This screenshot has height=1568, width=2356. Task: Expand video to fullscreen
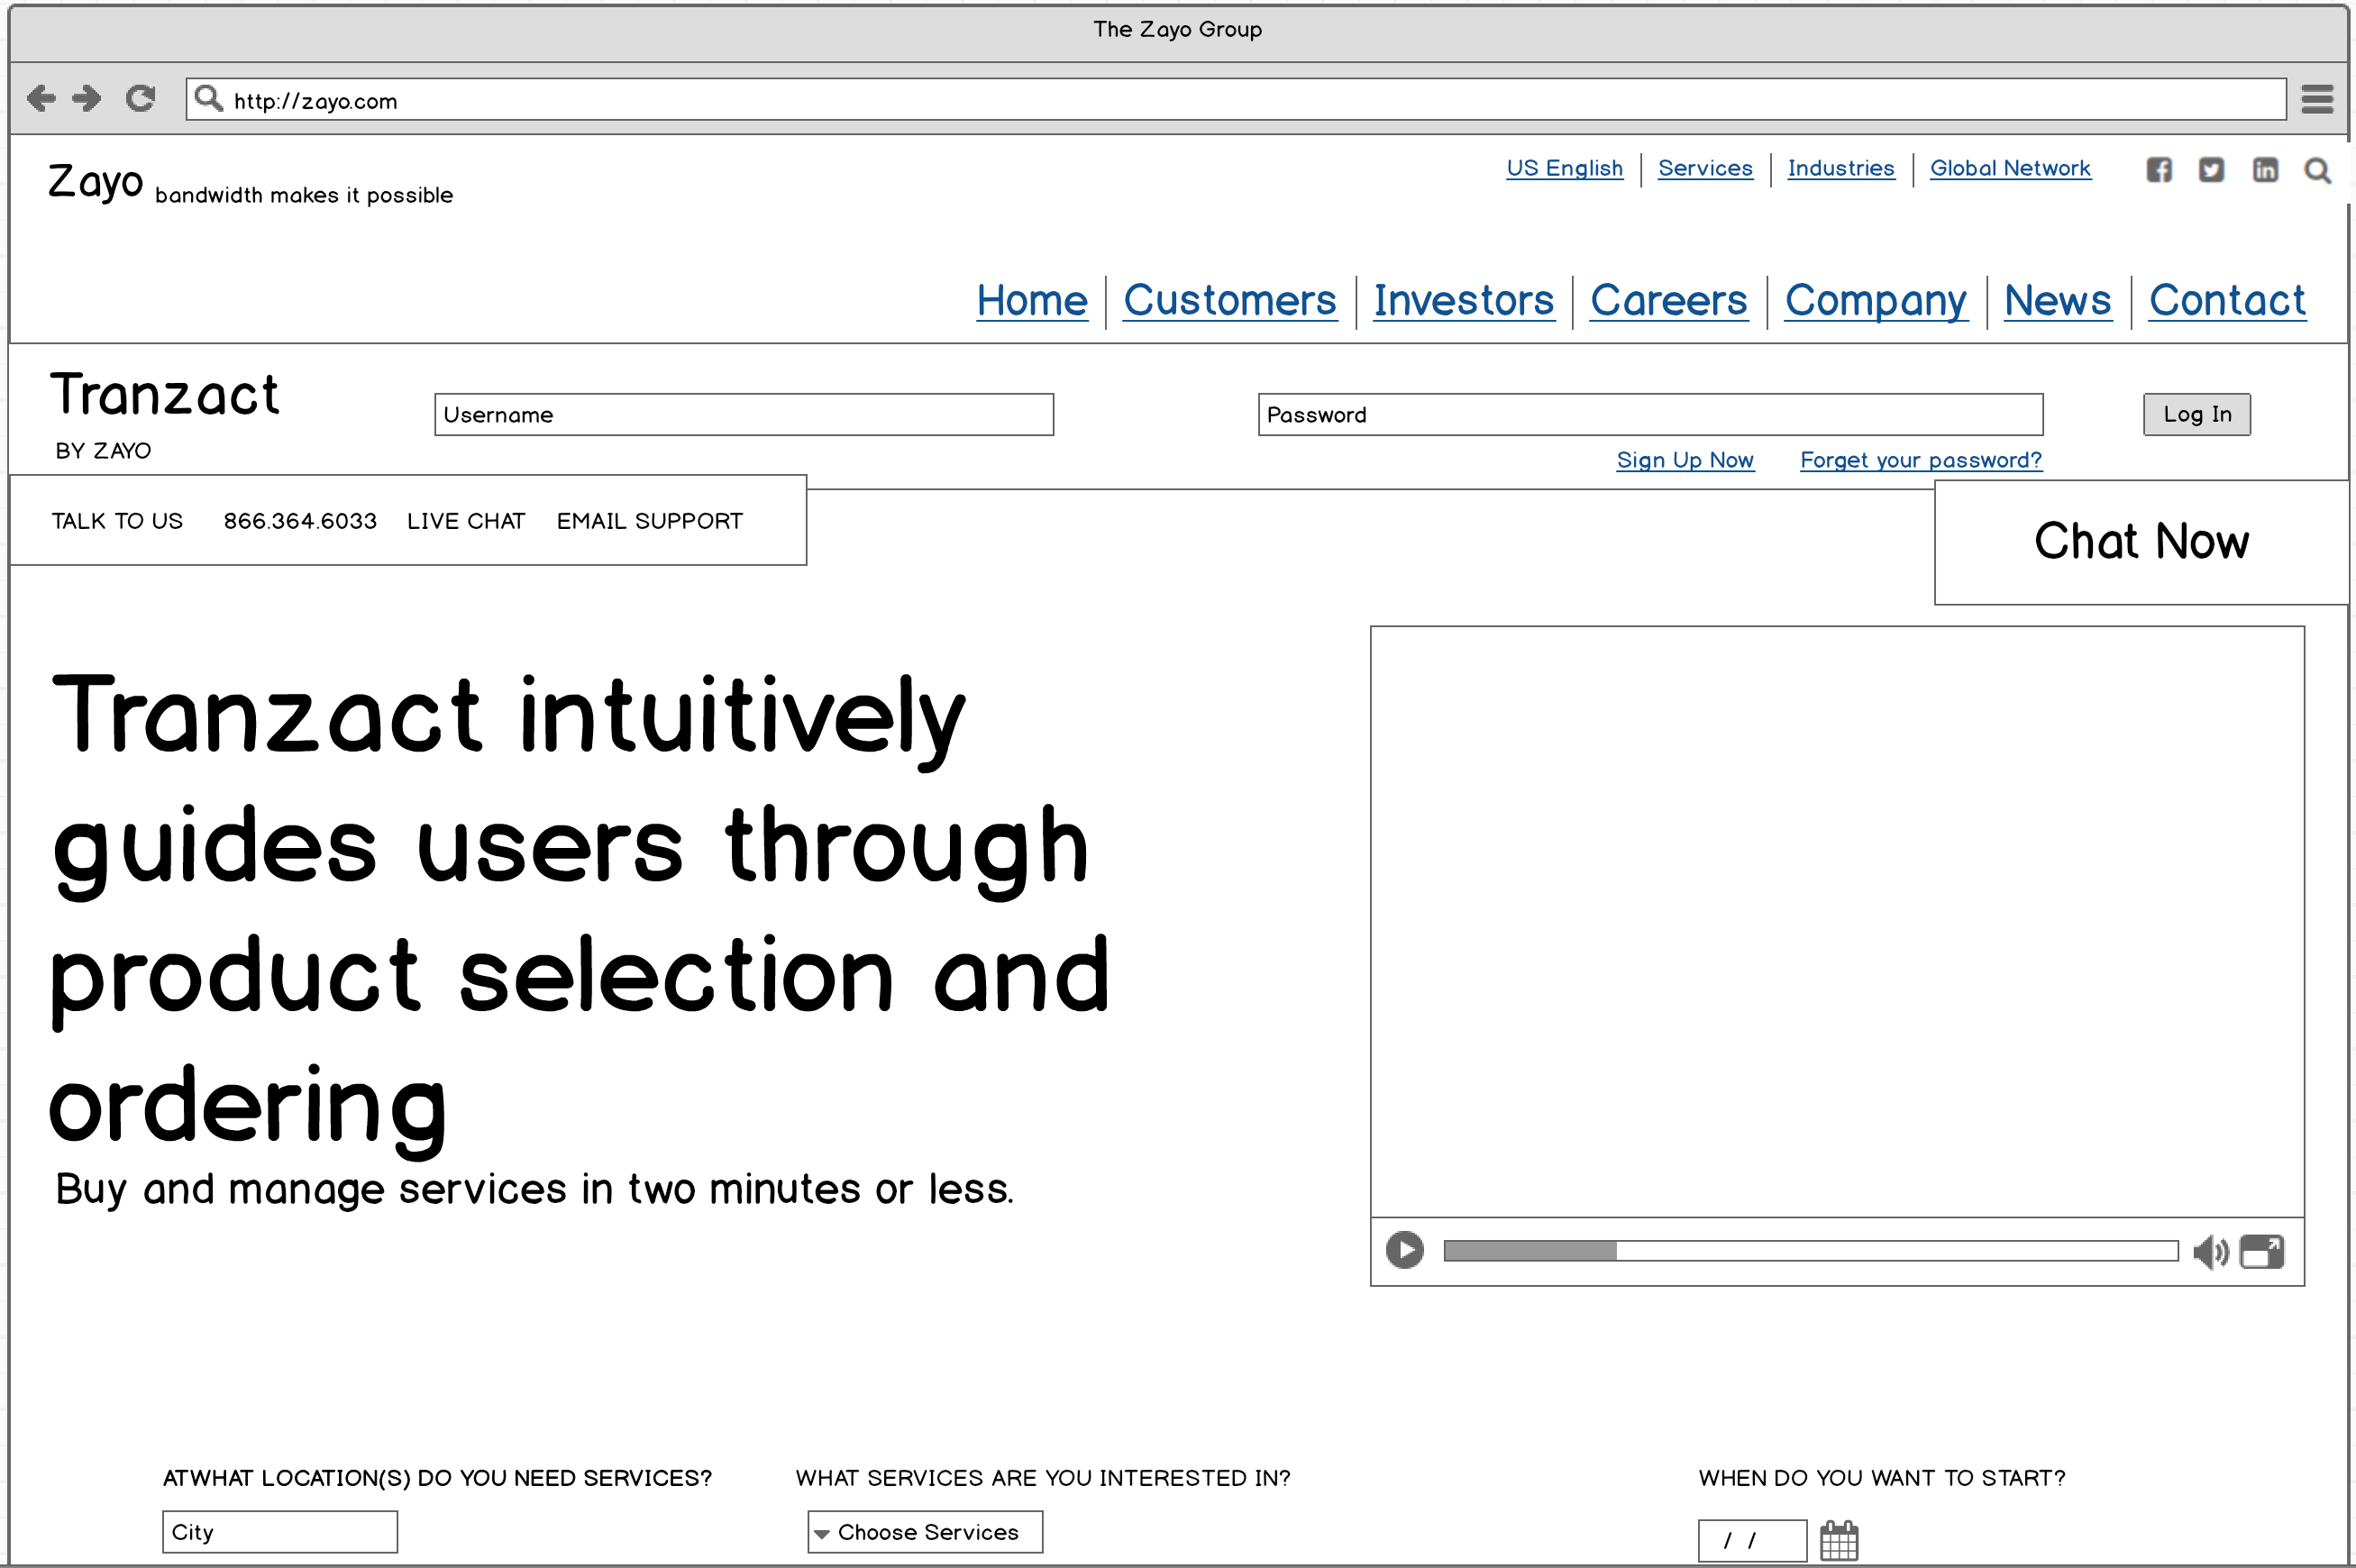point(2262,1251)
